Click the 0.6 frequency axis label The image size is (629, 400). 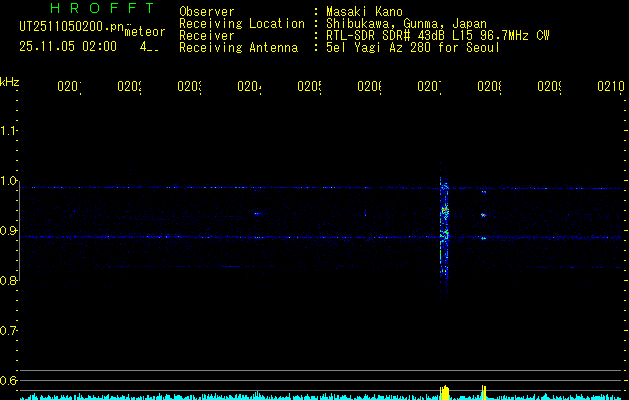8,380
